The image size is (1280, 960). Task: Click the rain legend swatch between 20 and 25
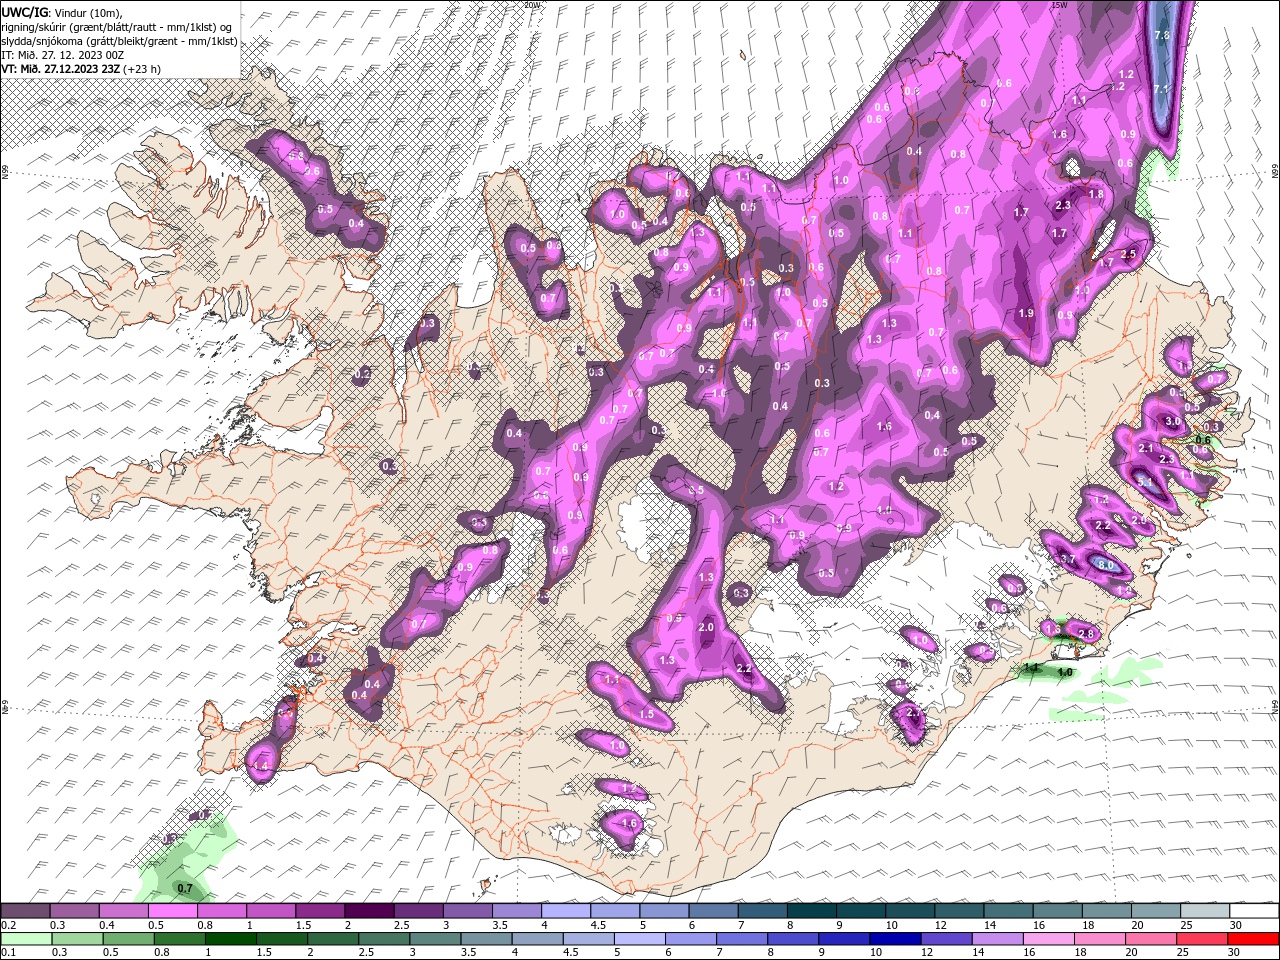(1153, 938)
